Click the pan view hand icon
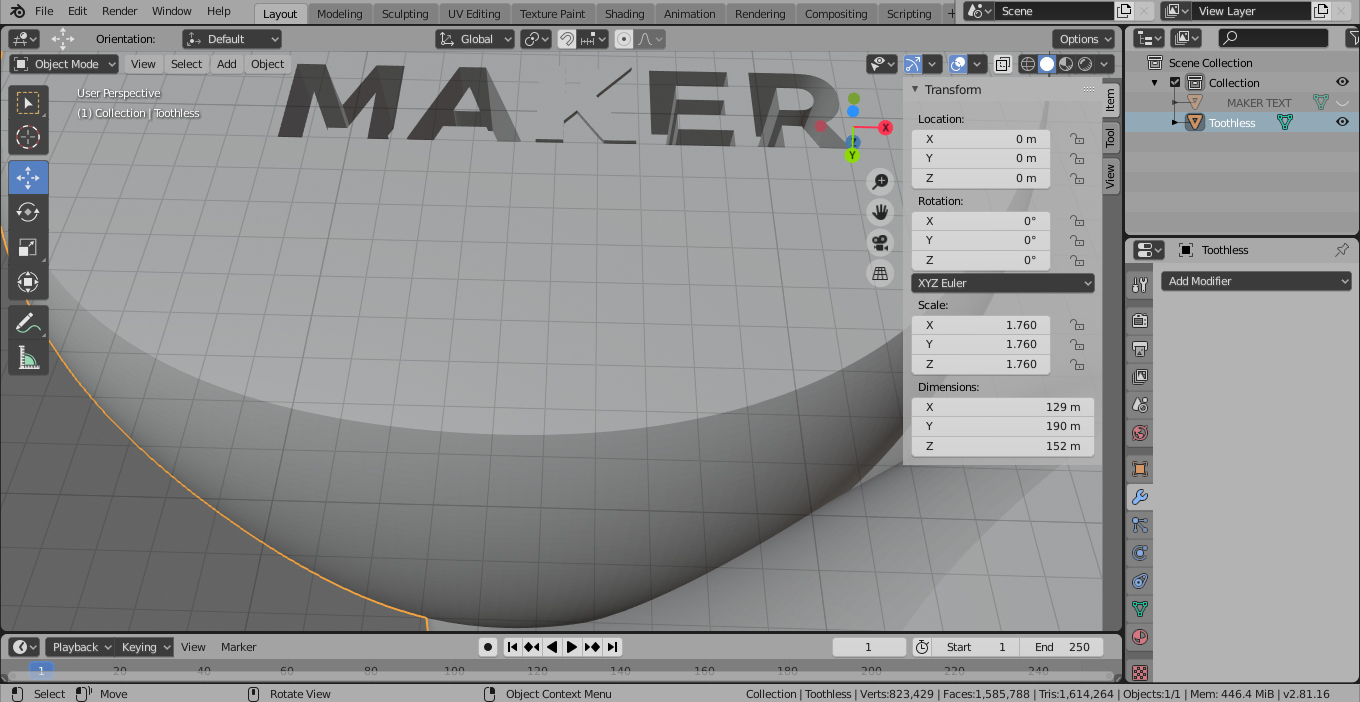1360x702 pixels. (x=880, y=212)
